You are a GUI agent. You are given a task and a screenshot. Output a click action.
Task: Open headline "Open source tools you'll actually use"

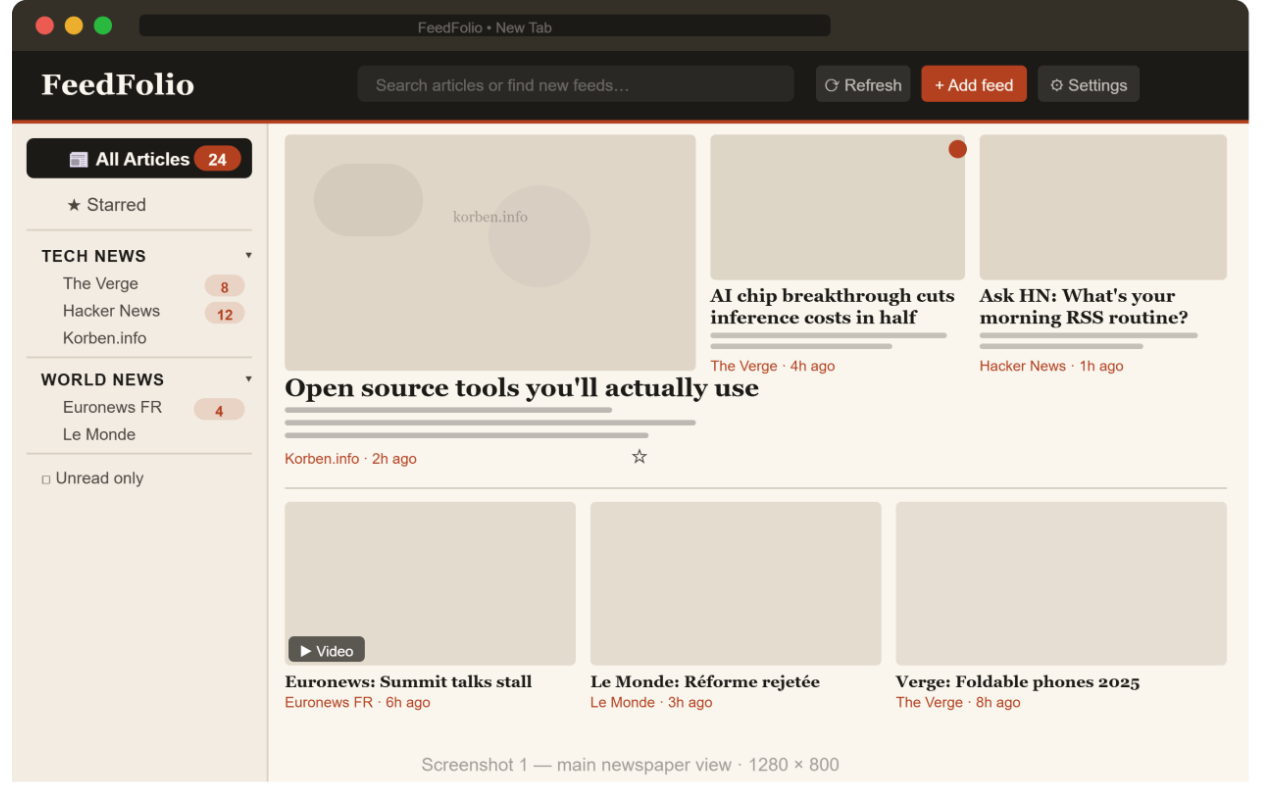coord(522,388)
